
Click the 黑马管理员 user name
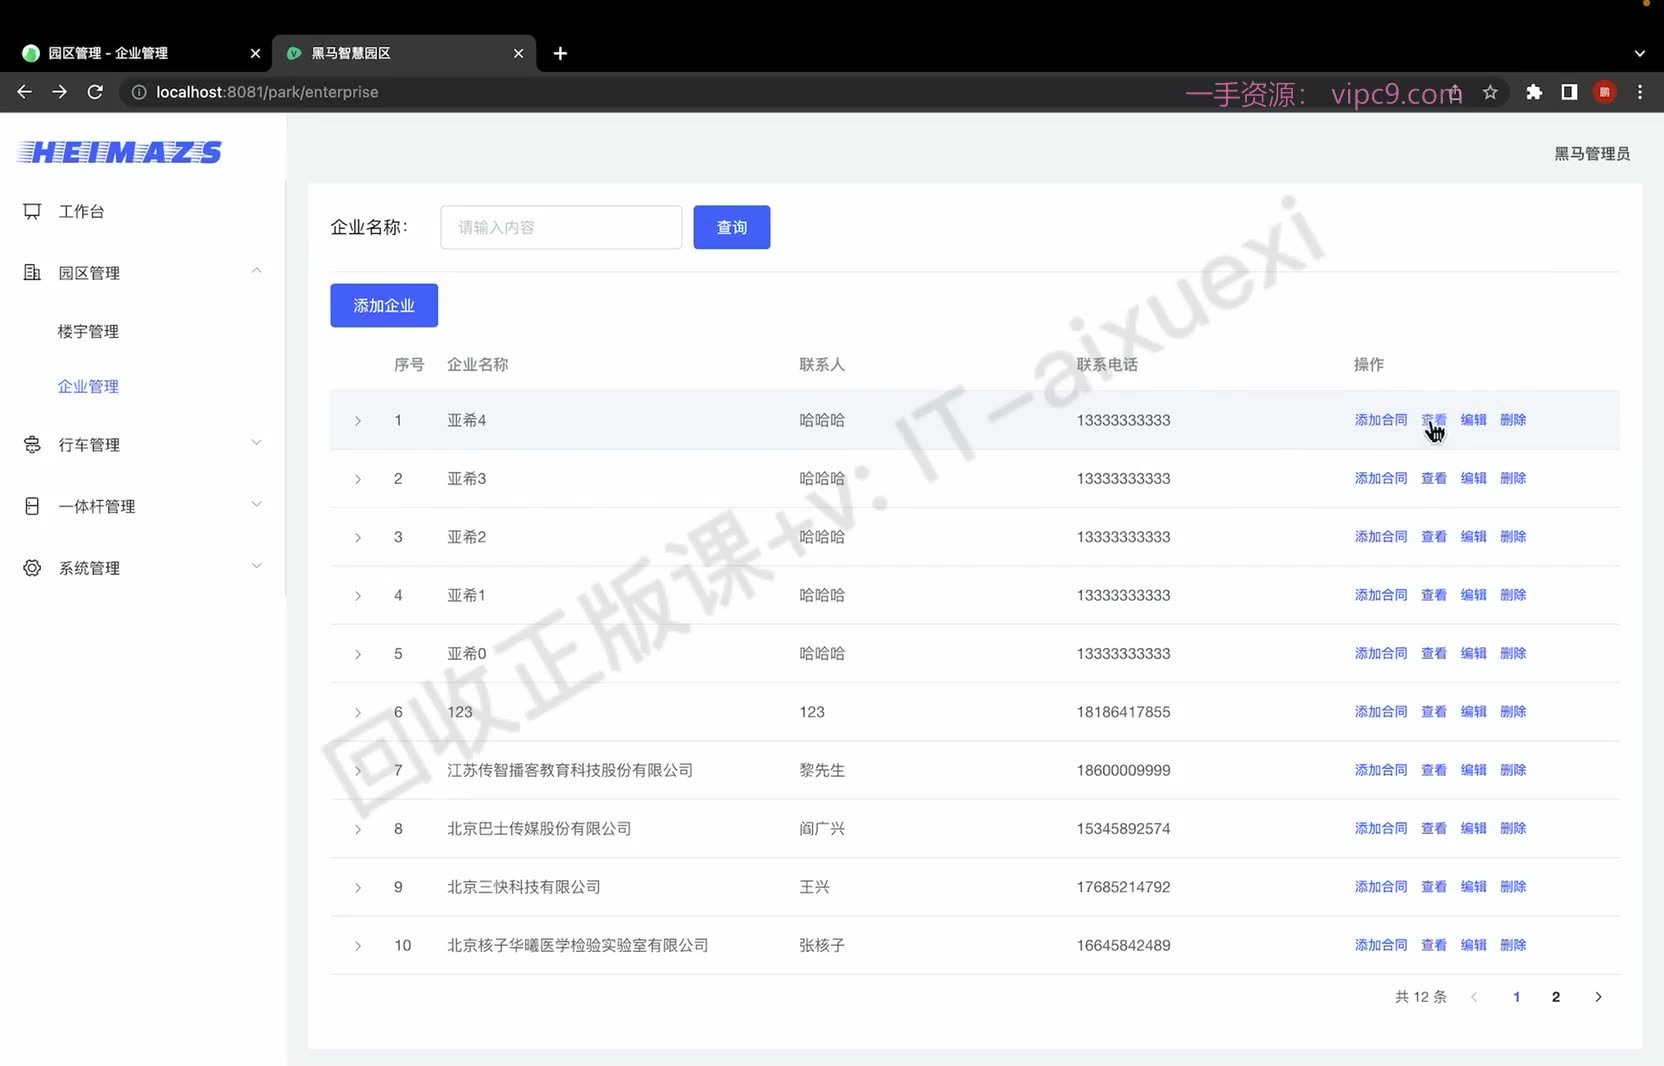[1592, 154]
